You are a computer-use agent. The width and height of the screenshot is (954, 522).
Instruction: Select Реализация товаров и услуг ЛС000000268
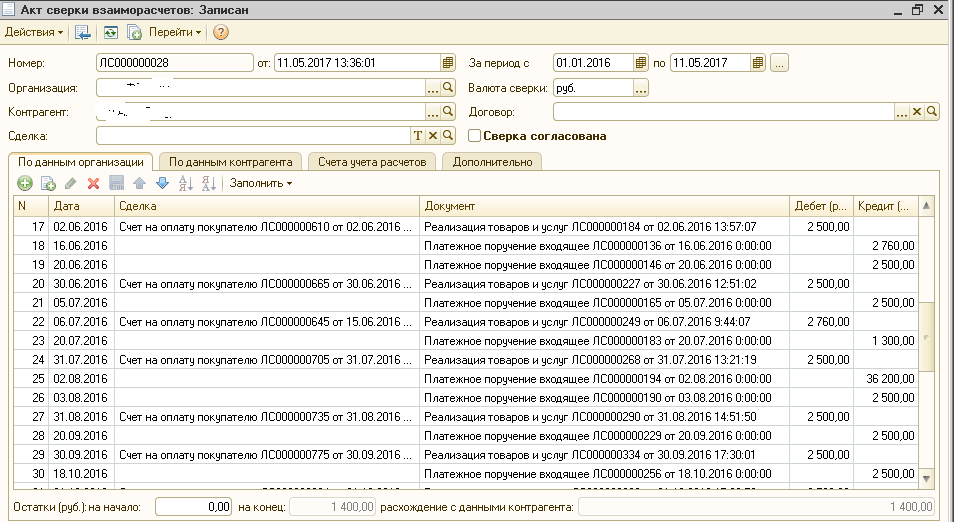pyautogui.click(x=604, y=360)
